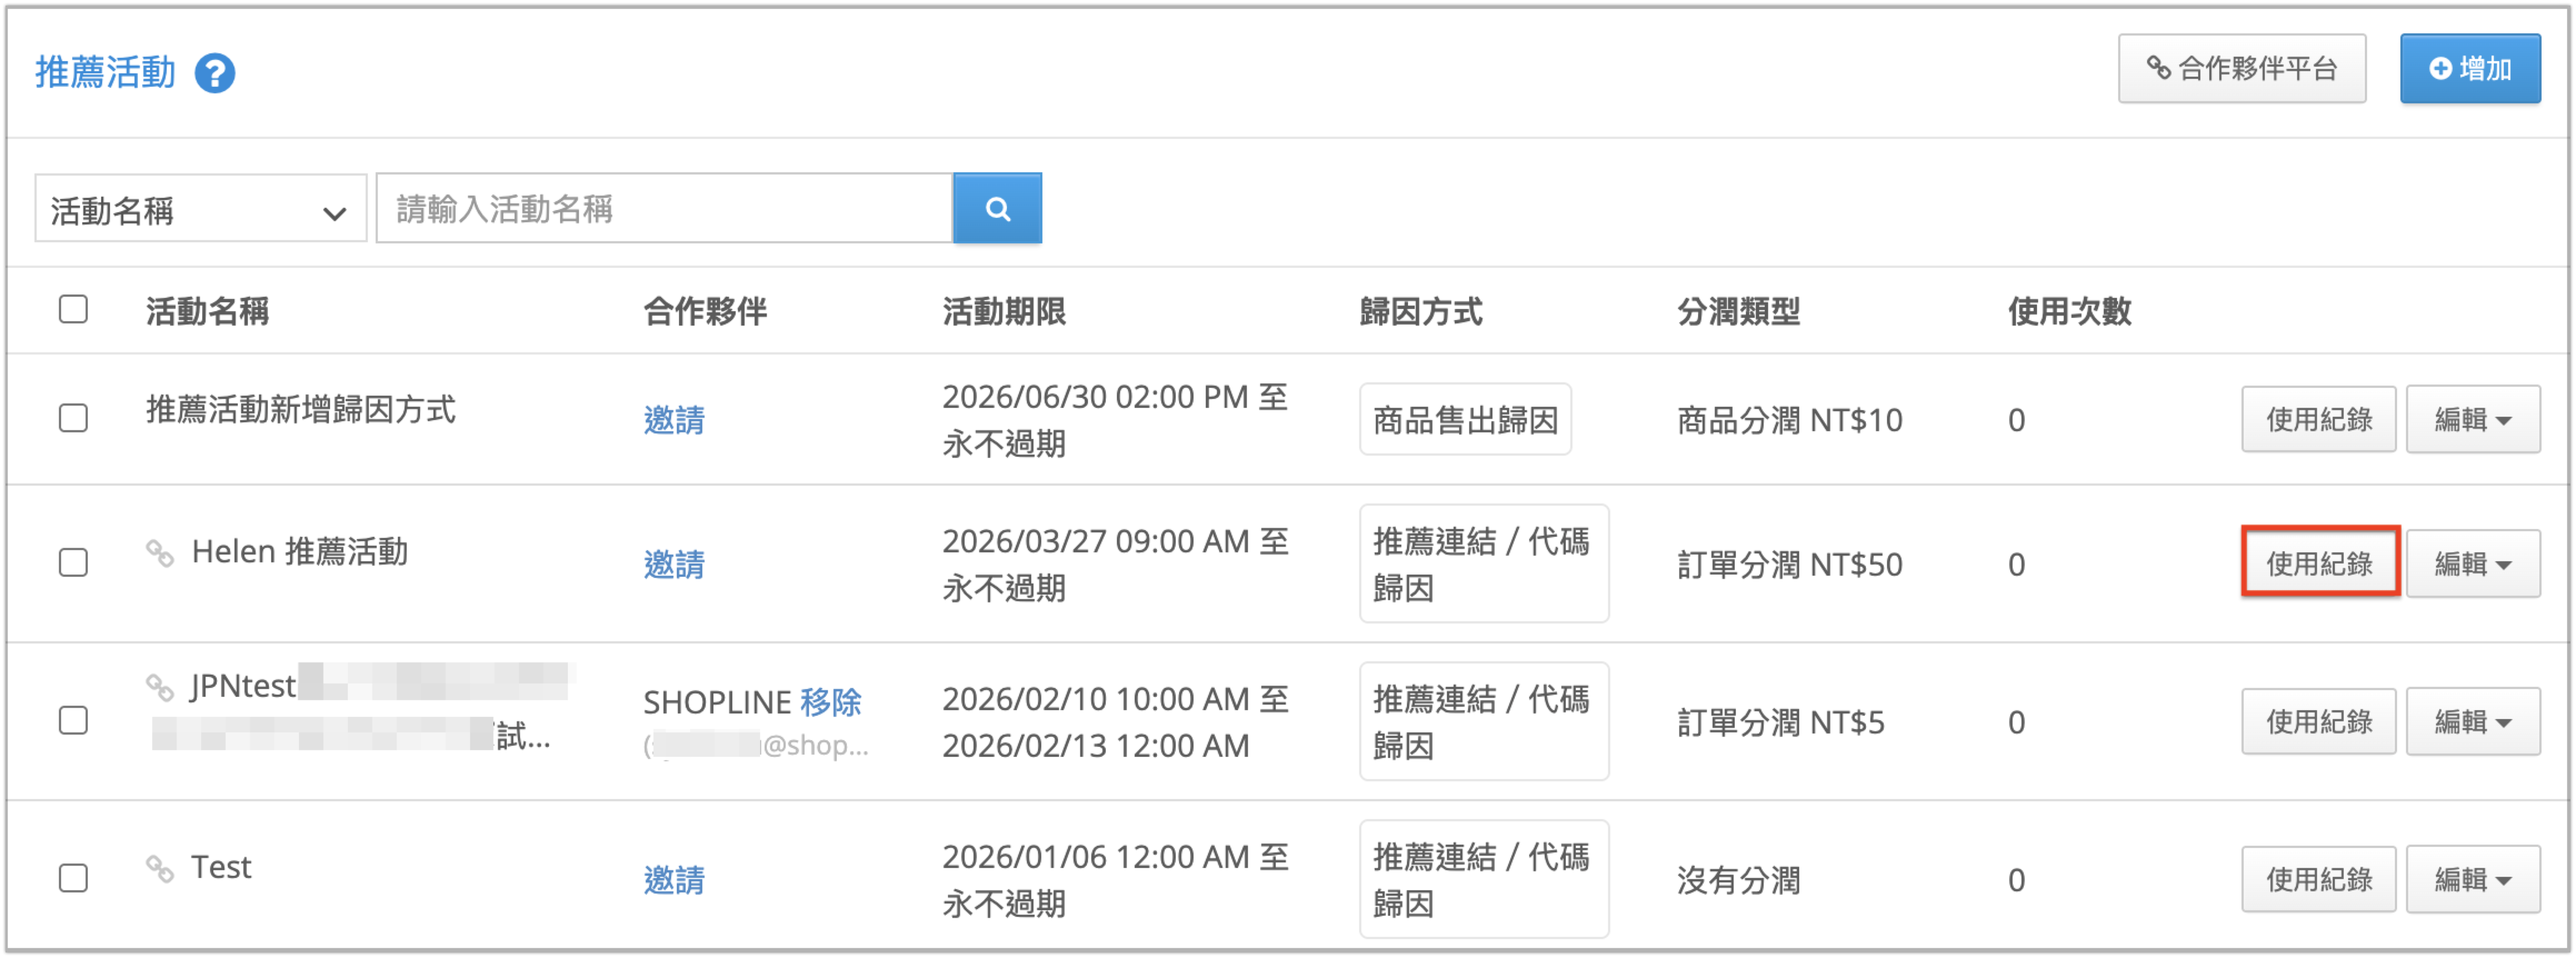Click the 增加 add button
2576x958 pixels.
pyautogui.click(x=2470, y=68)
